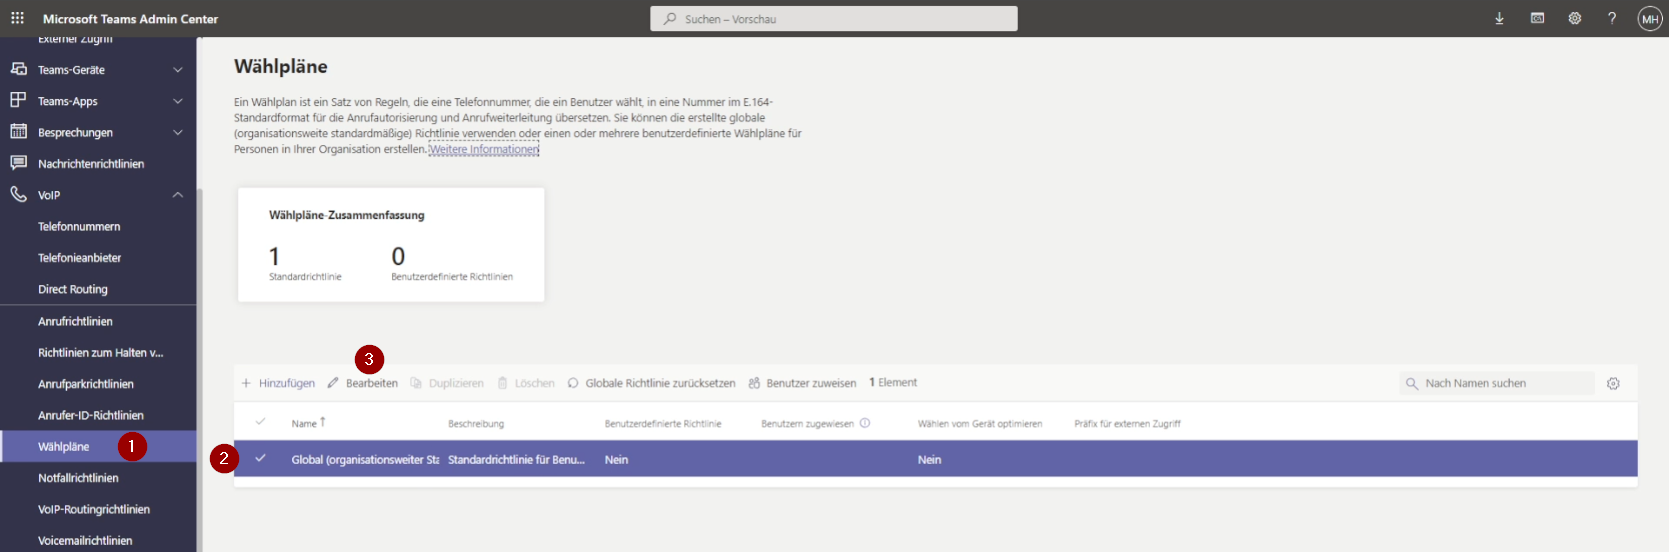The width and height of the screenshot is (1669, 552).
Task: Expand the Besprechungen chevron
Action: coord(178,132)
